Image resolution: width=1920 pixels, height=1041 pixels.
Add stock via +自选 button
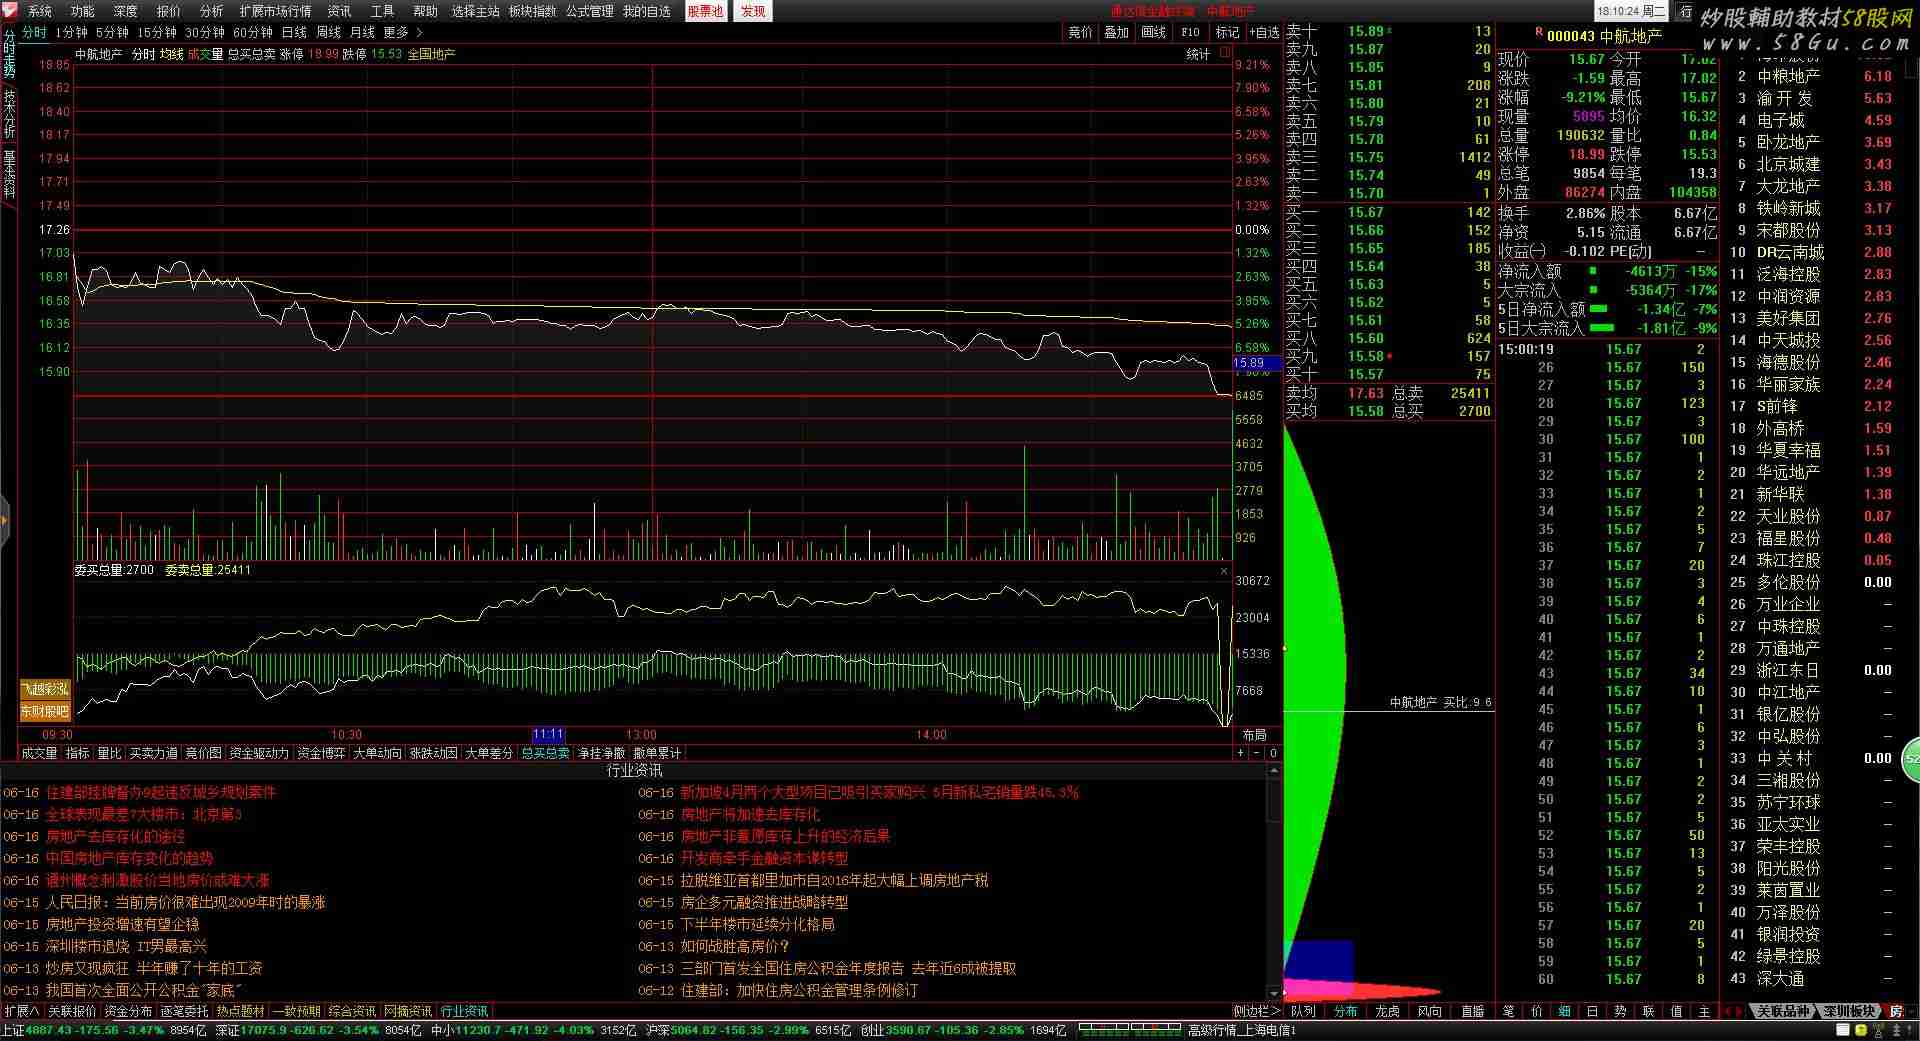(1262, 32)
